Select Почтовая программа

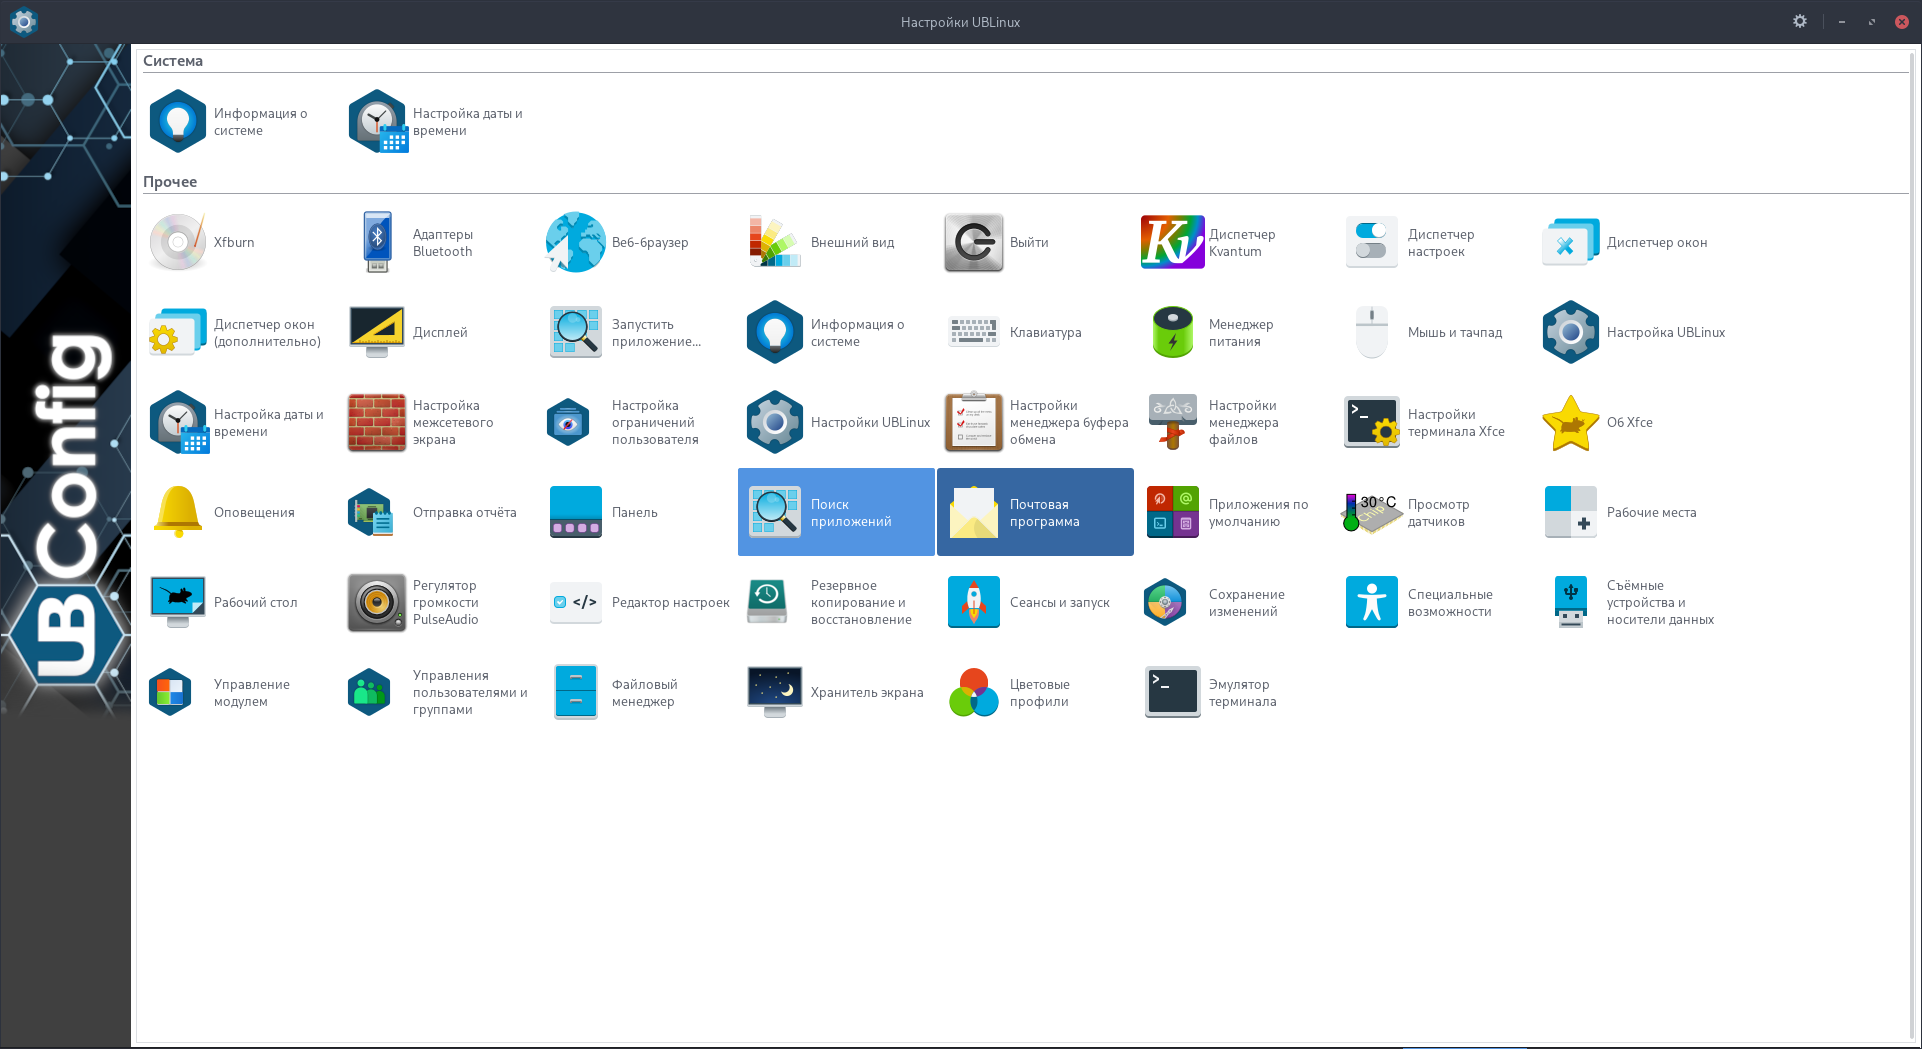click(1034, 512)
